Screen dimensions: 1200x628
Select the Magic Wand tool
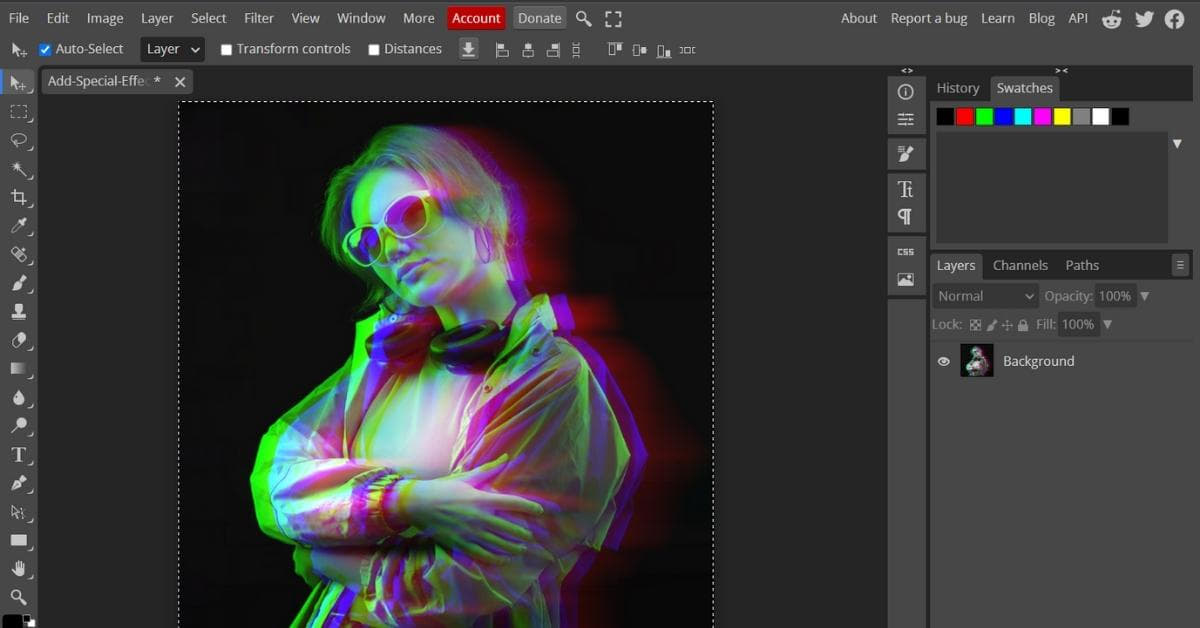coord(18,169)
